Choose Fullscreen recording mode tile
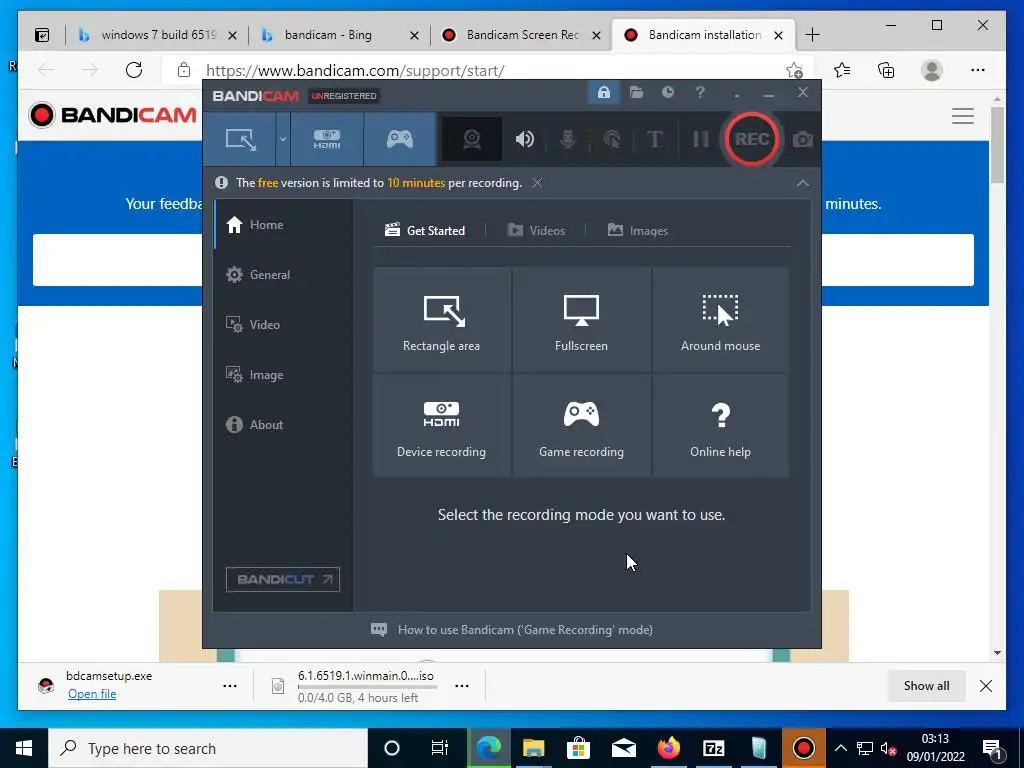 click(x=581, y=319)
